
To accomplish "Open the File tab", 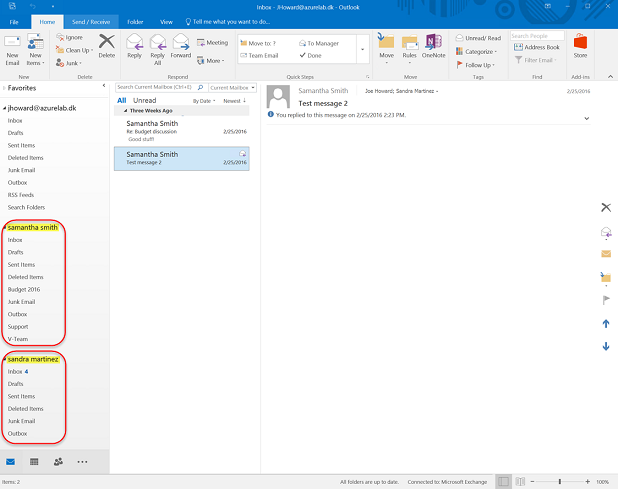I will [14, 22].
